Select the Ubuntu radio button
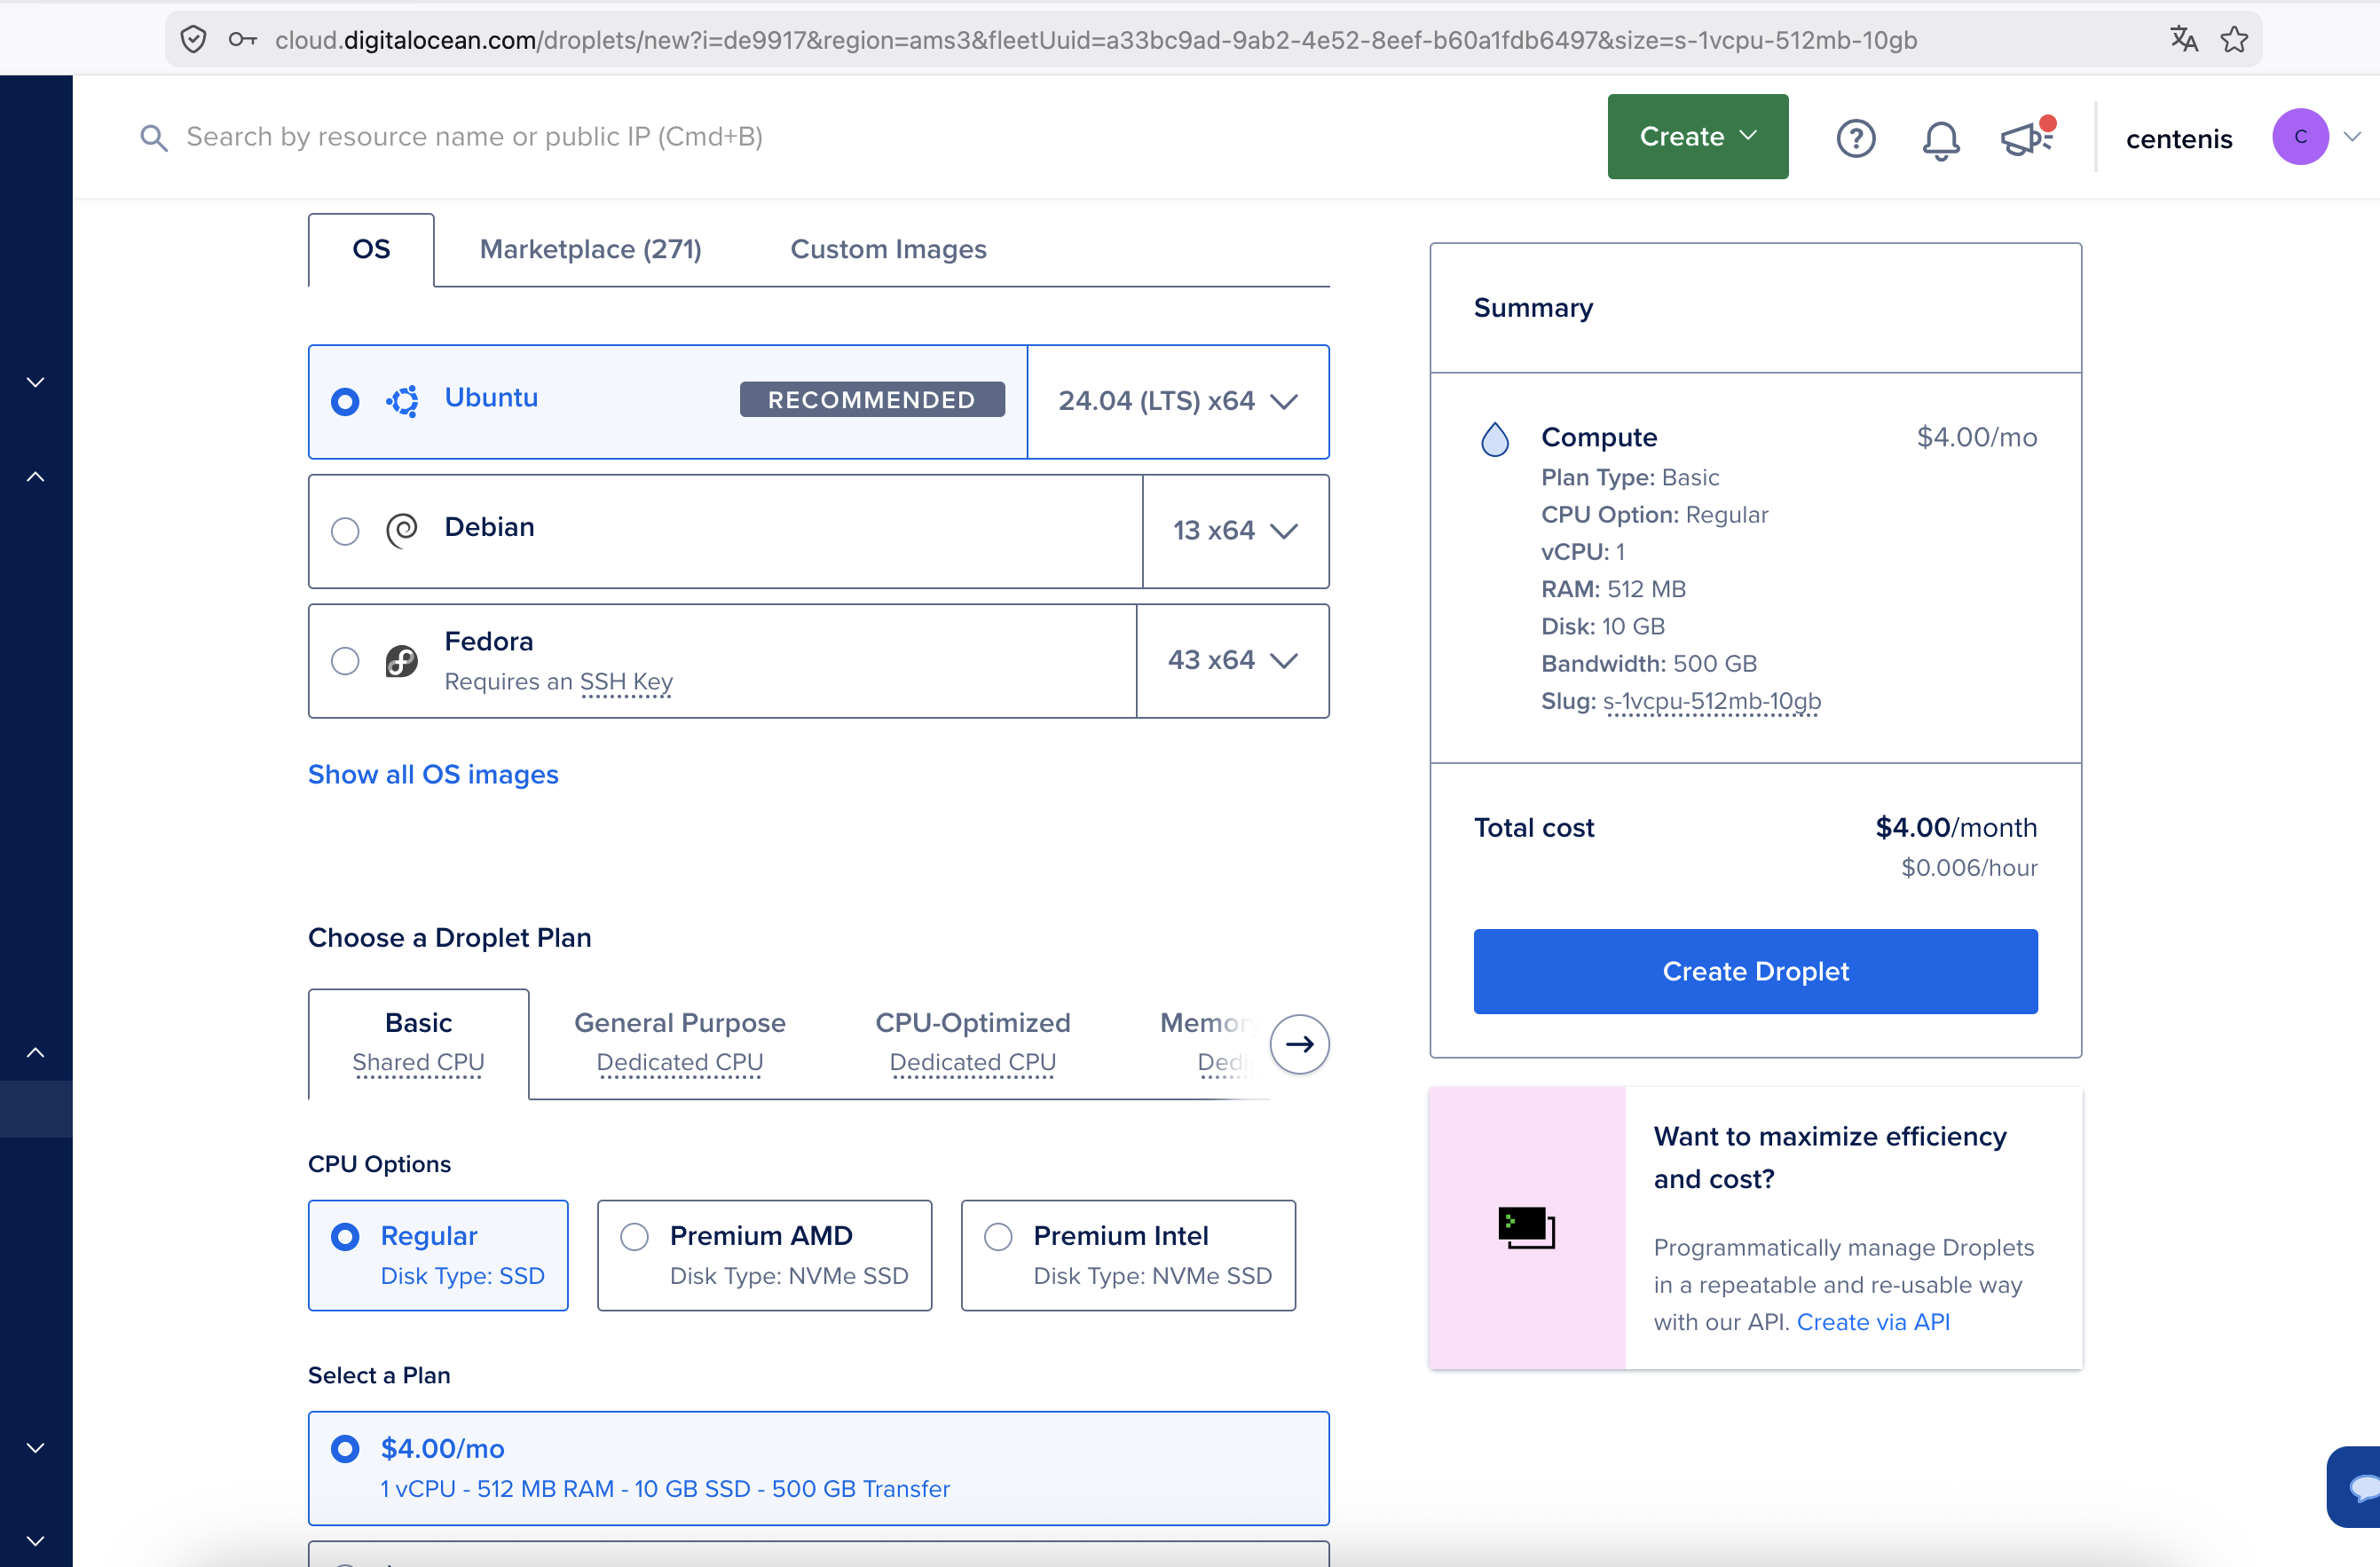Image resolution: width=2380 pixels, height=1567 pixels. click(345, 401)
